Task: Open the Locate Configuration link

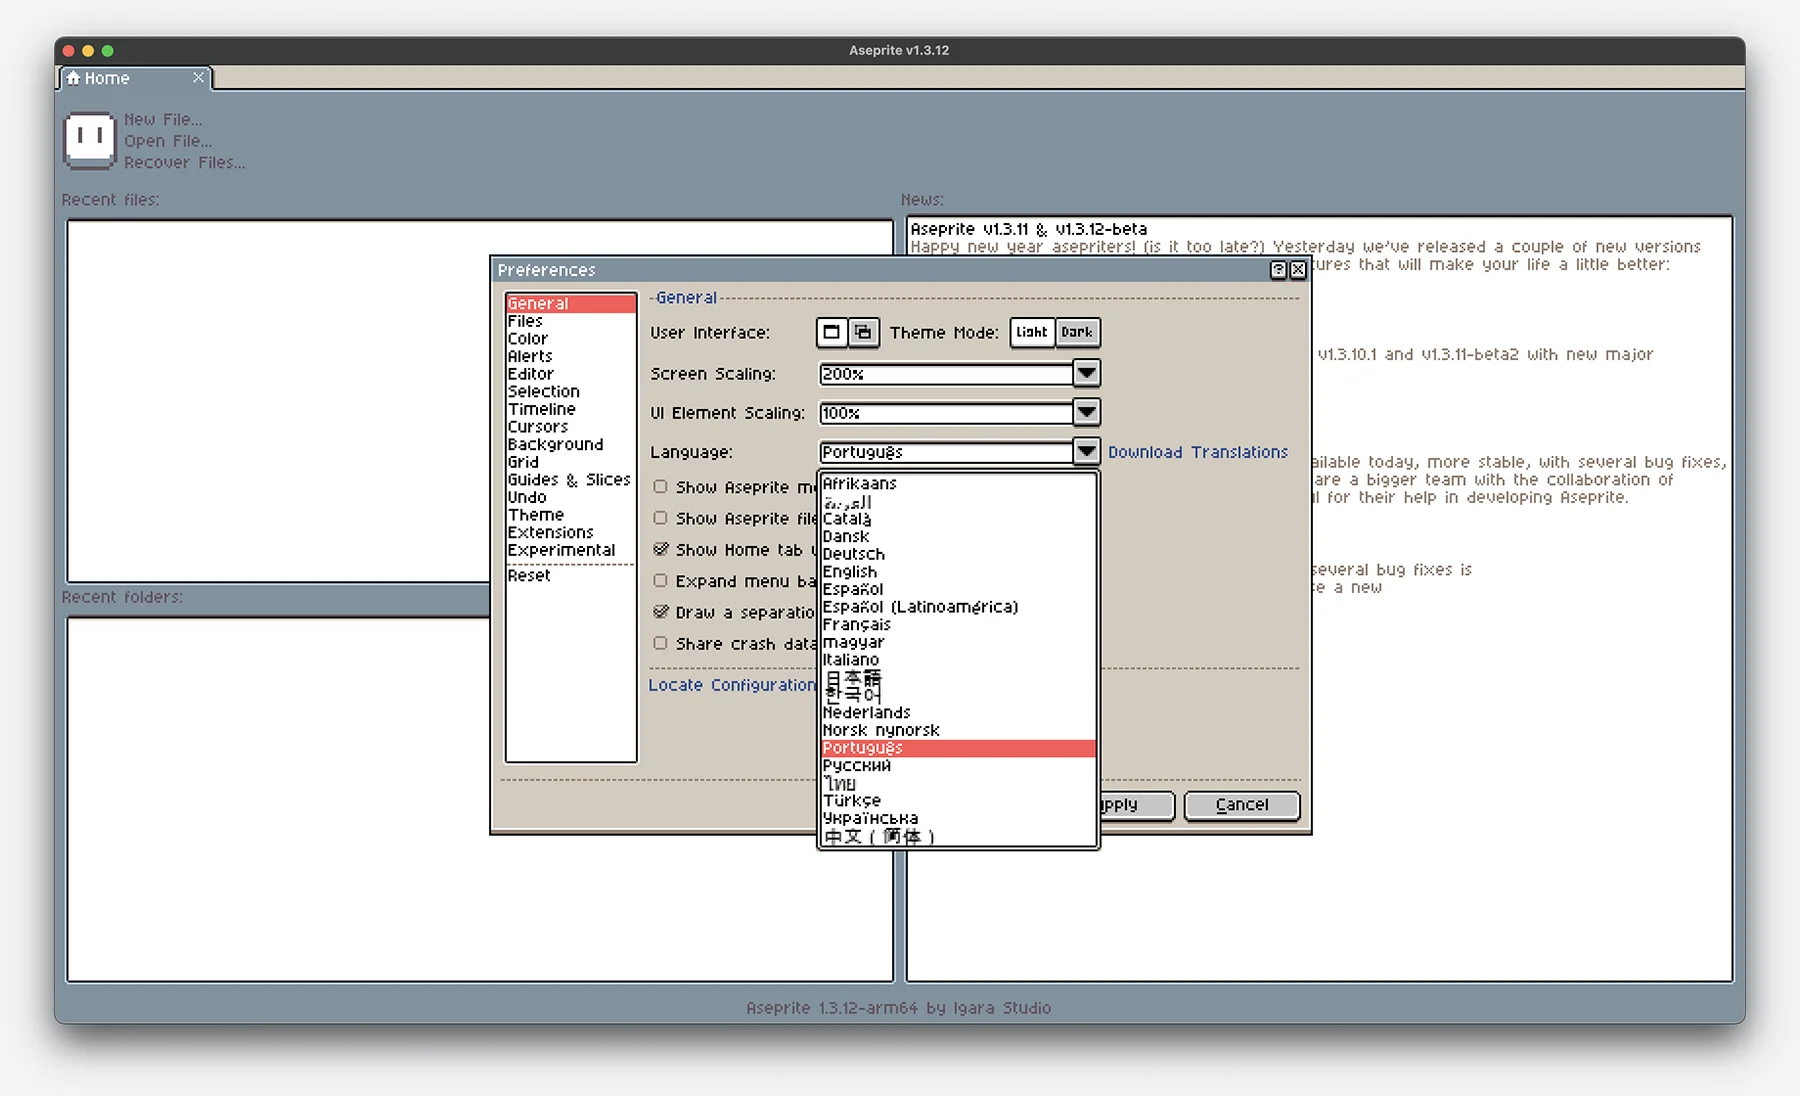Action: coord(732,685)
